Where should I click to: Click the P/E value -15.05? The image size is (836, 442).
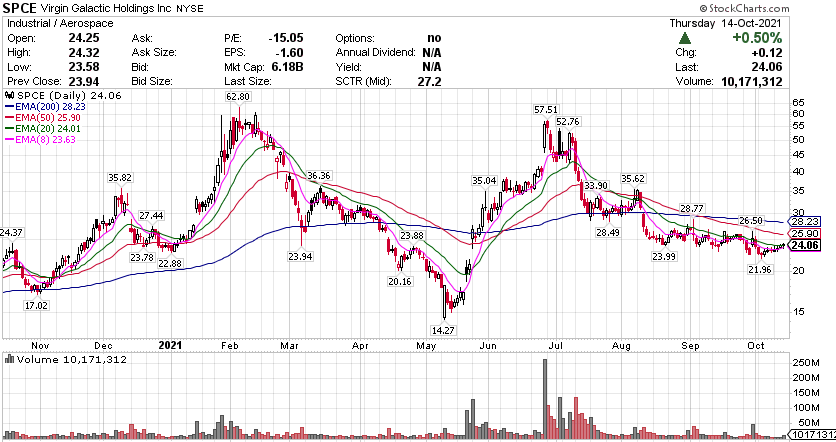(286, 38)
